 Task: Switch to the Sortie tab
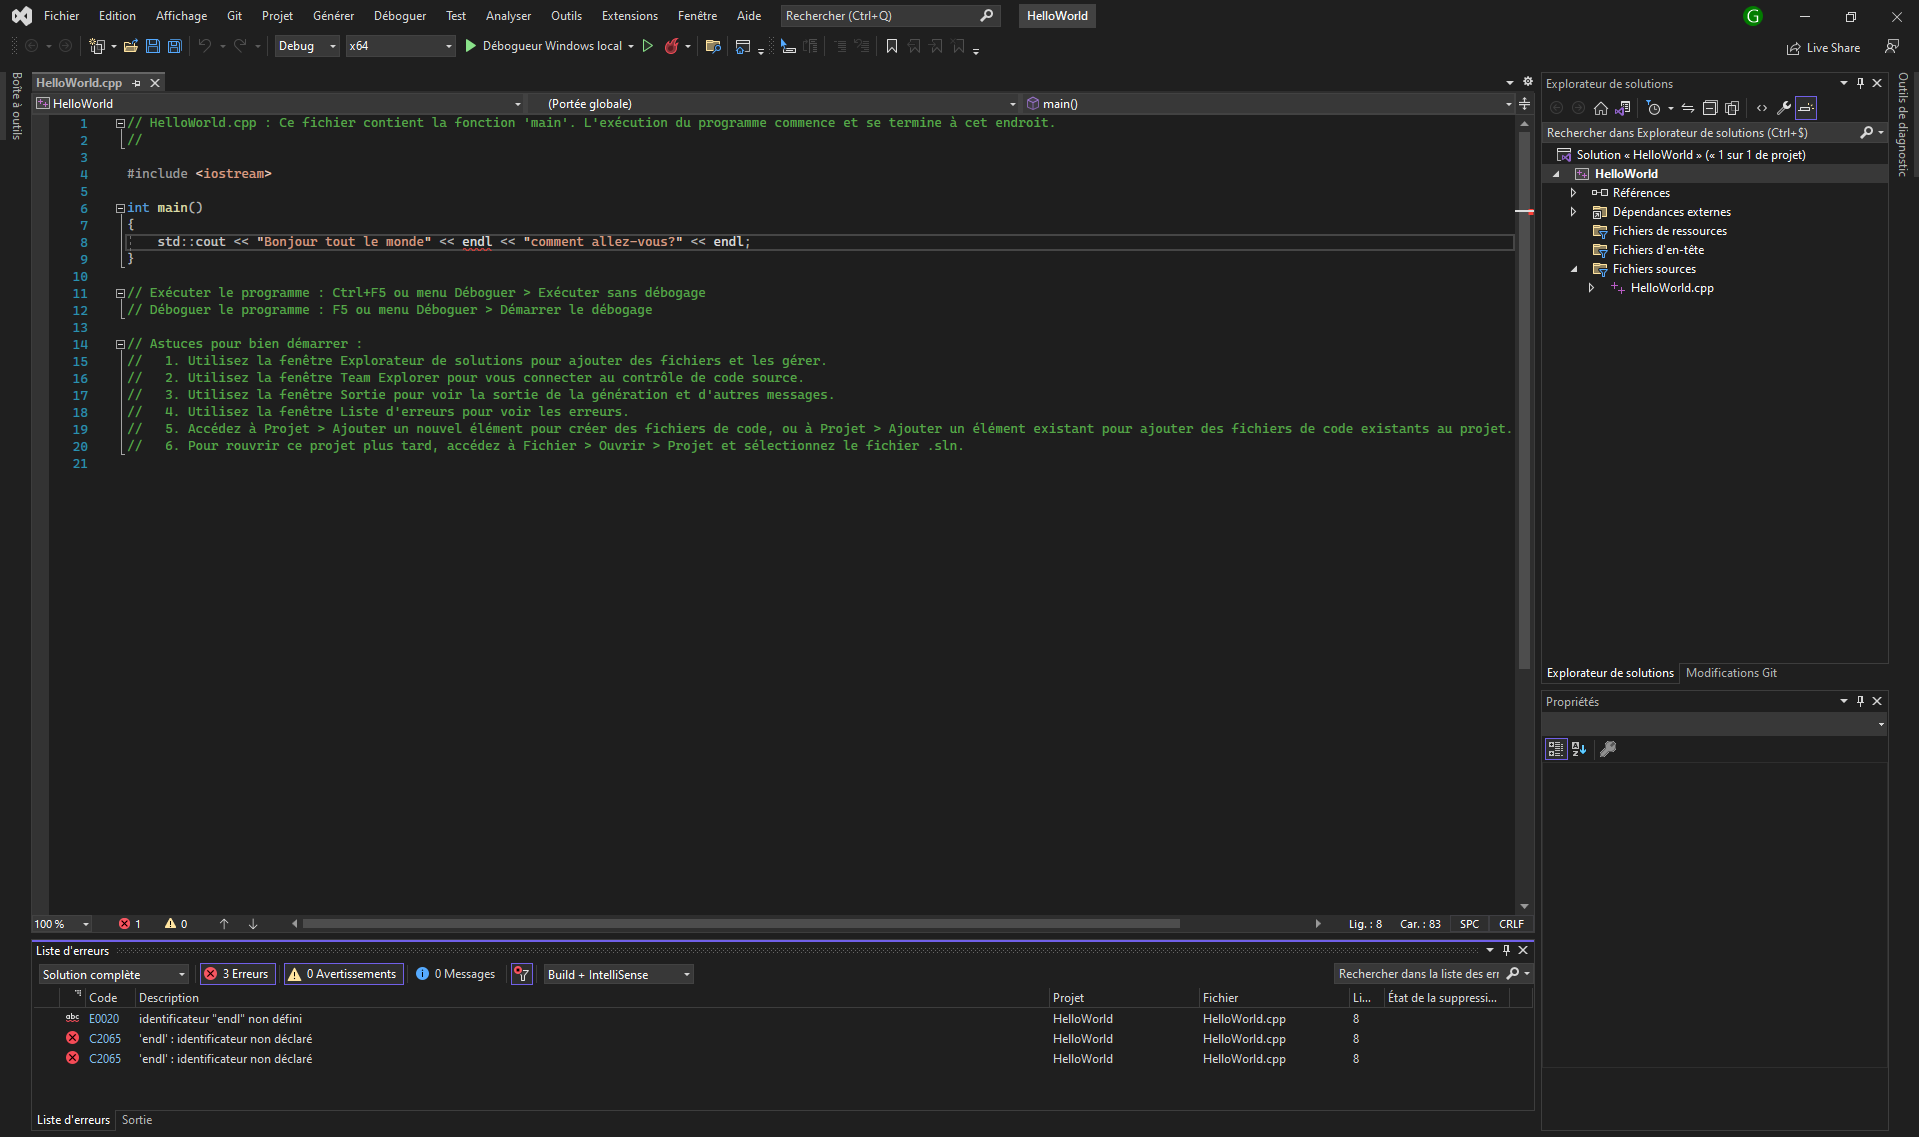click(137, 1120)
